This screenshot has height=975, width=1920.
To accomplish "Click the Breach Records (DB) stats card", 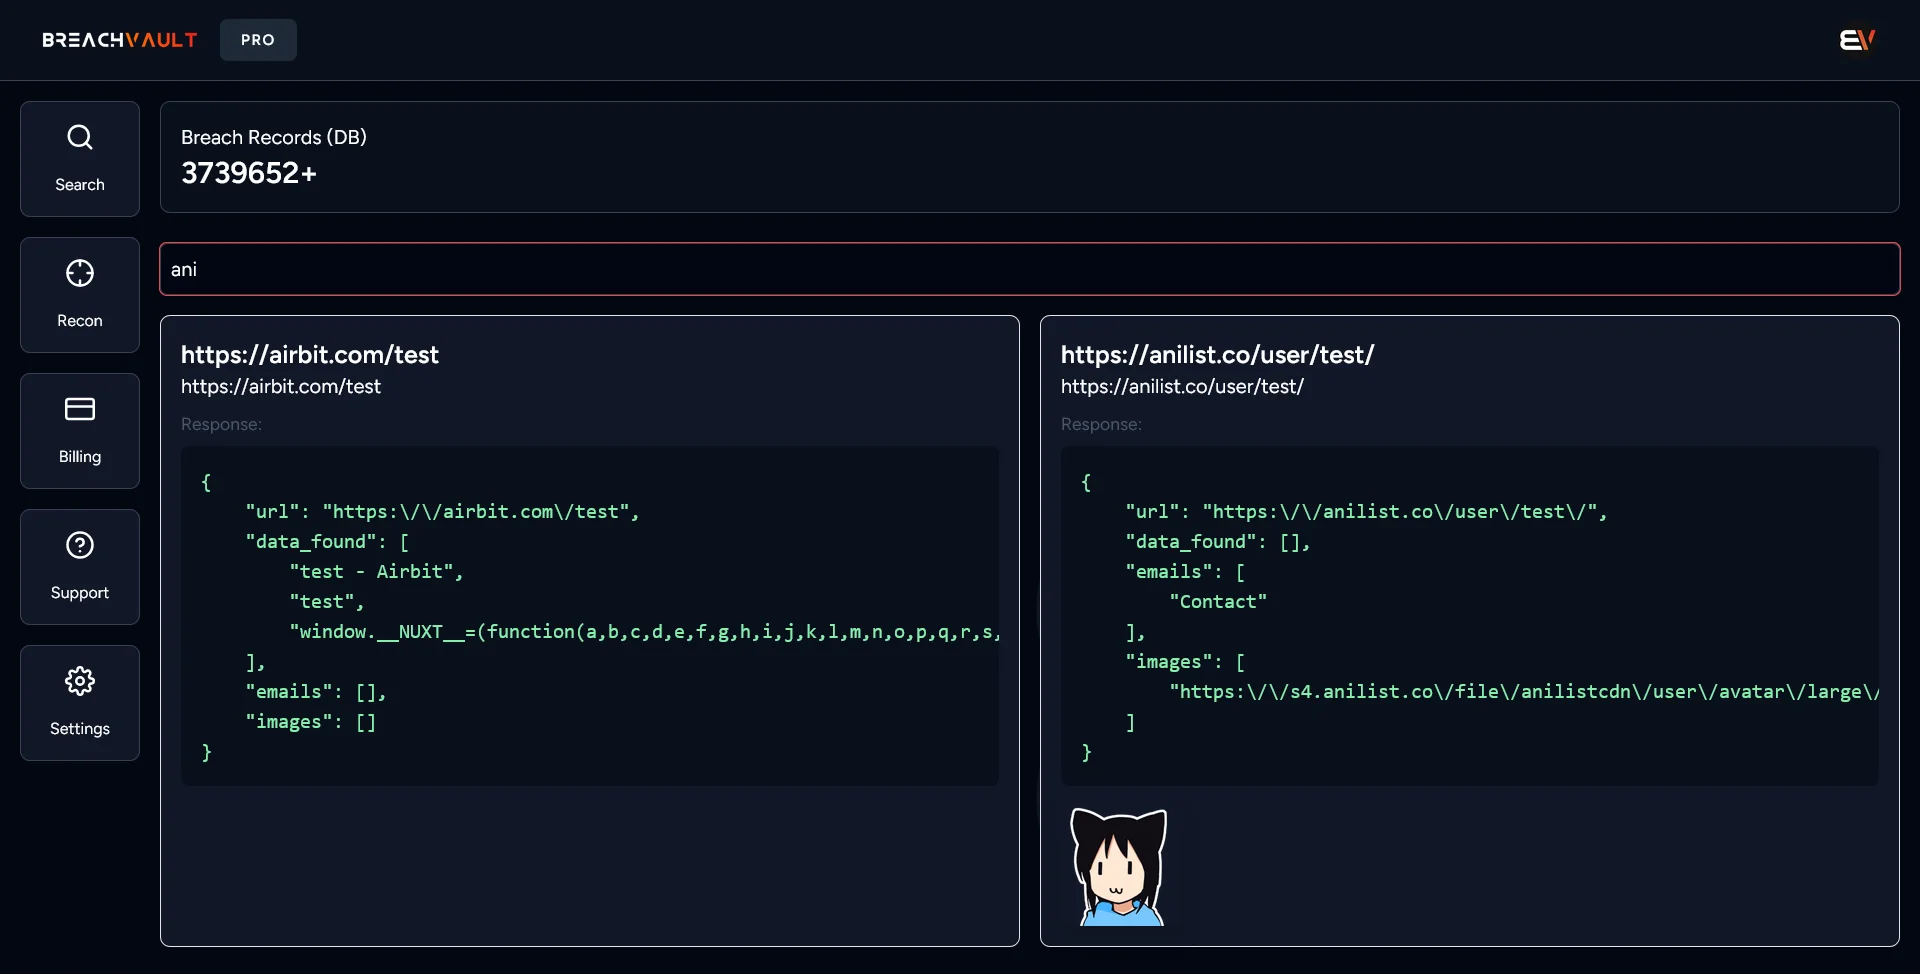I will coord(1029,157).
